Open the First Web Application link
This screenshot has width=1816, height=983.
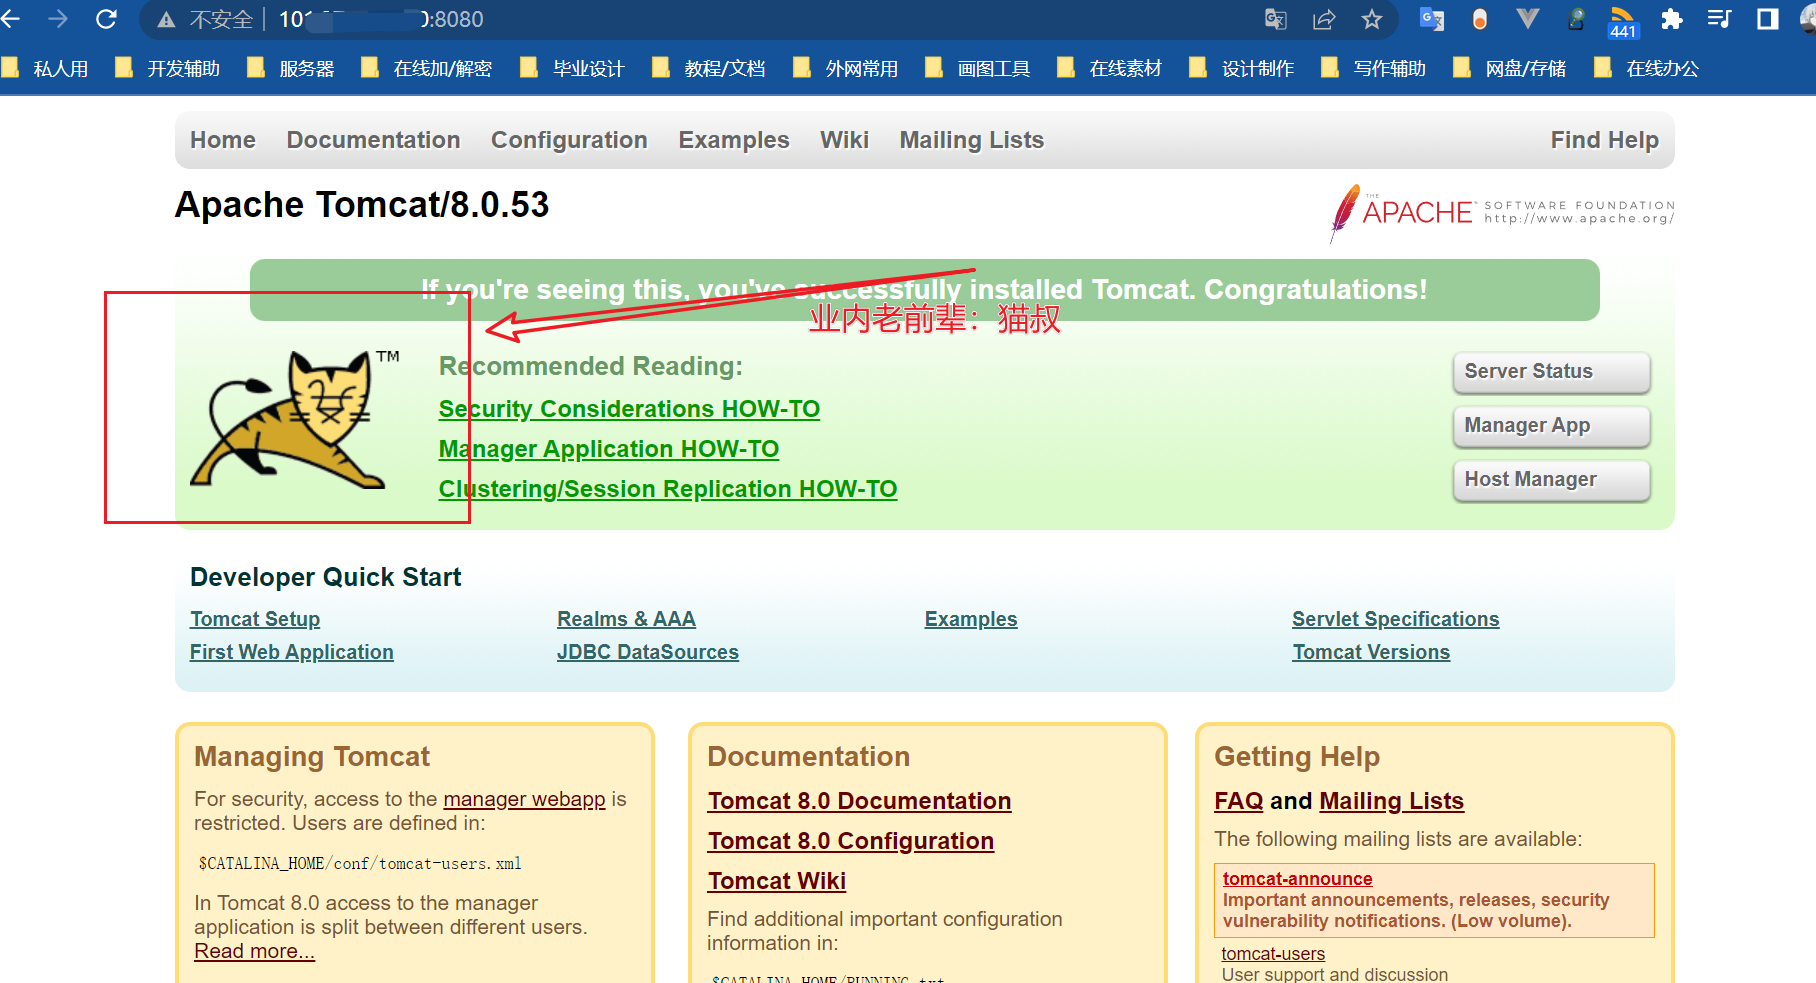(x=292, y=652)
